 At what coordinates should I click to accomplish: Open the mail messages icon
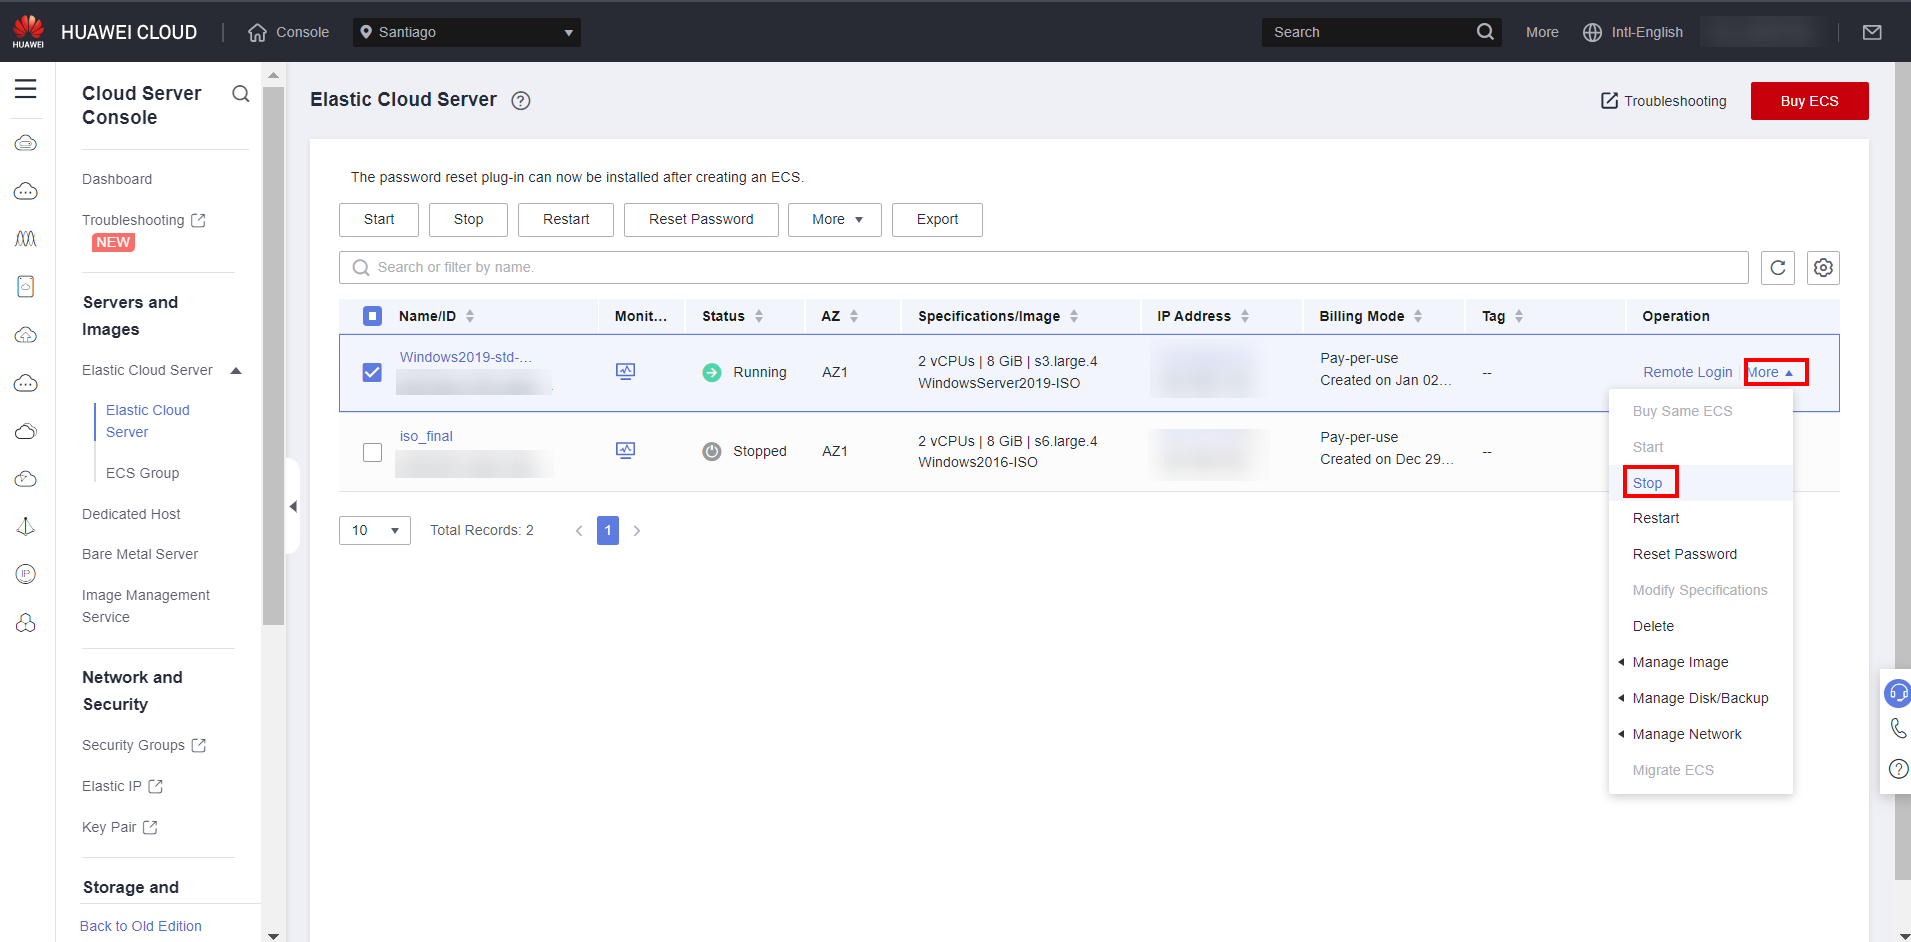tap(1872, 32)
